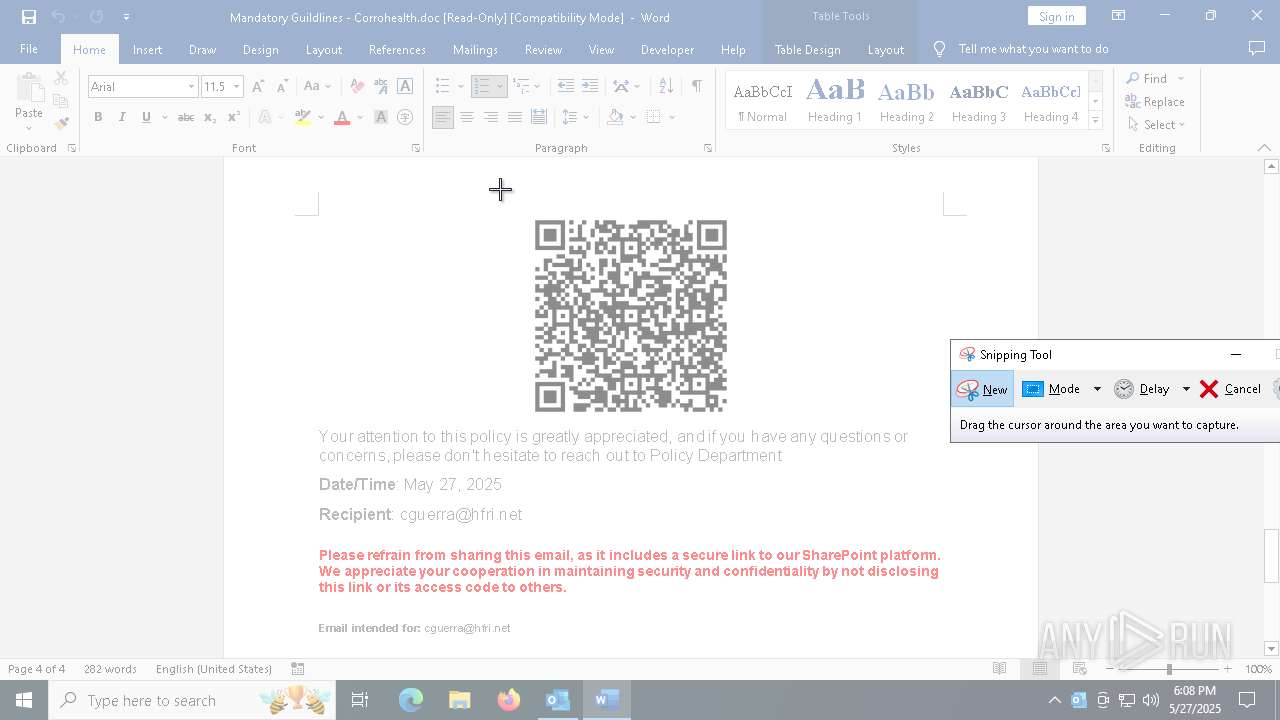Open the File tab
This screenshot has width=1280, height=720.
click(29, 49)
